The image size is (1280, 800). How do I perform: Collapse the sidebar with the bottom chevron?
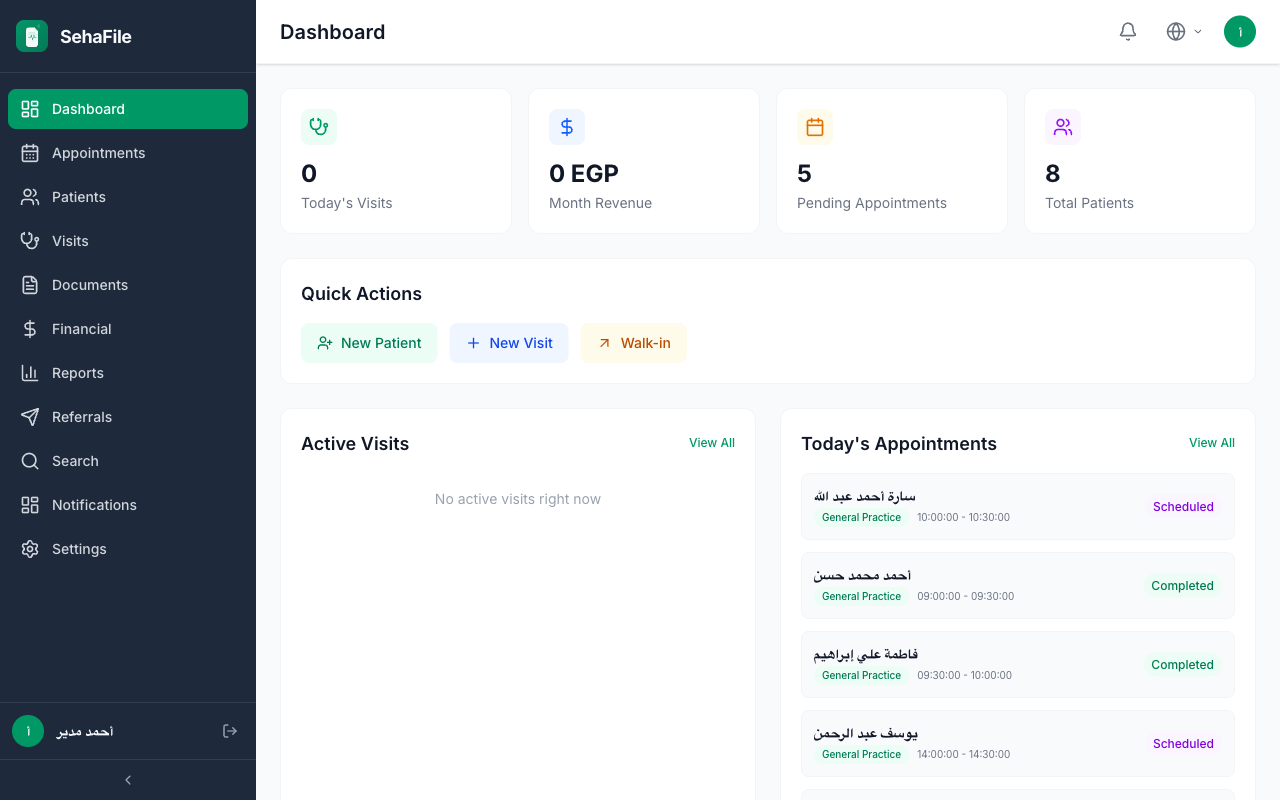128,780
